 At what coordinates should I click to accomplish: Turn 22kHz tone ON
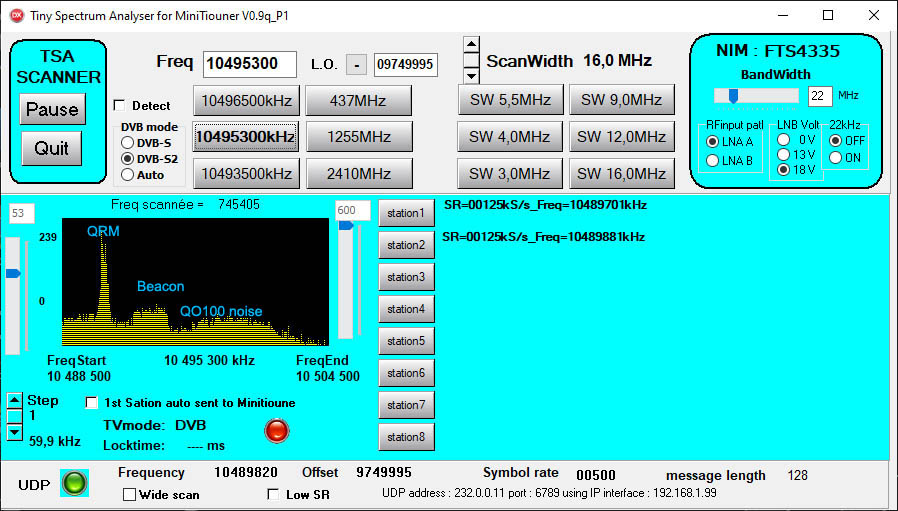tap(836, 157)
